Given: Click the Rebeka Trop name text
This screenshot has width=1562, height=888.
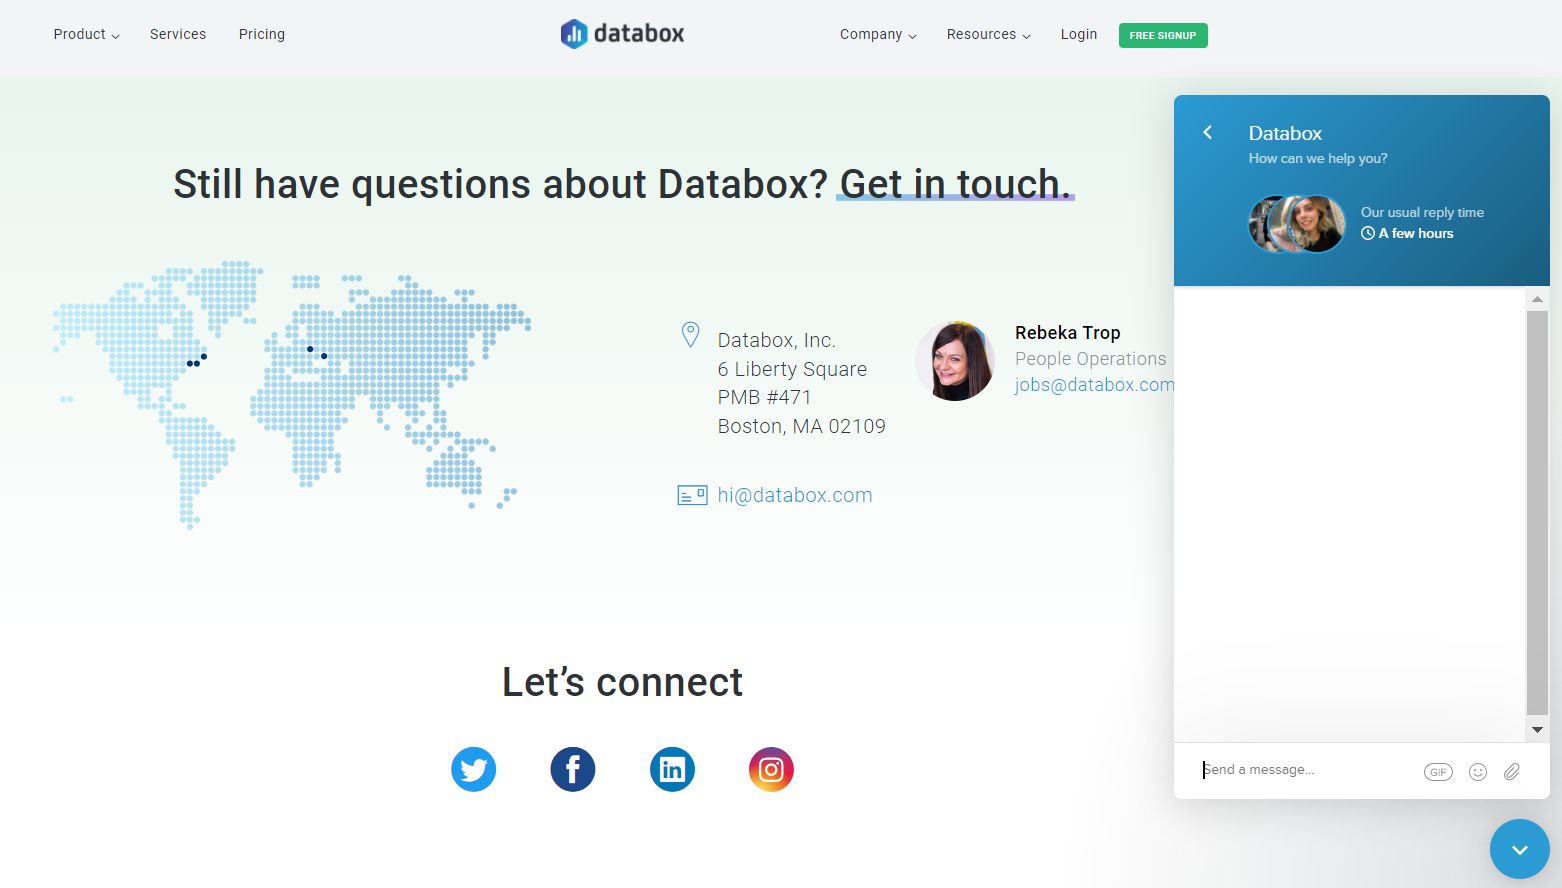Looking at the screenshot, I should pos(1067,333).
